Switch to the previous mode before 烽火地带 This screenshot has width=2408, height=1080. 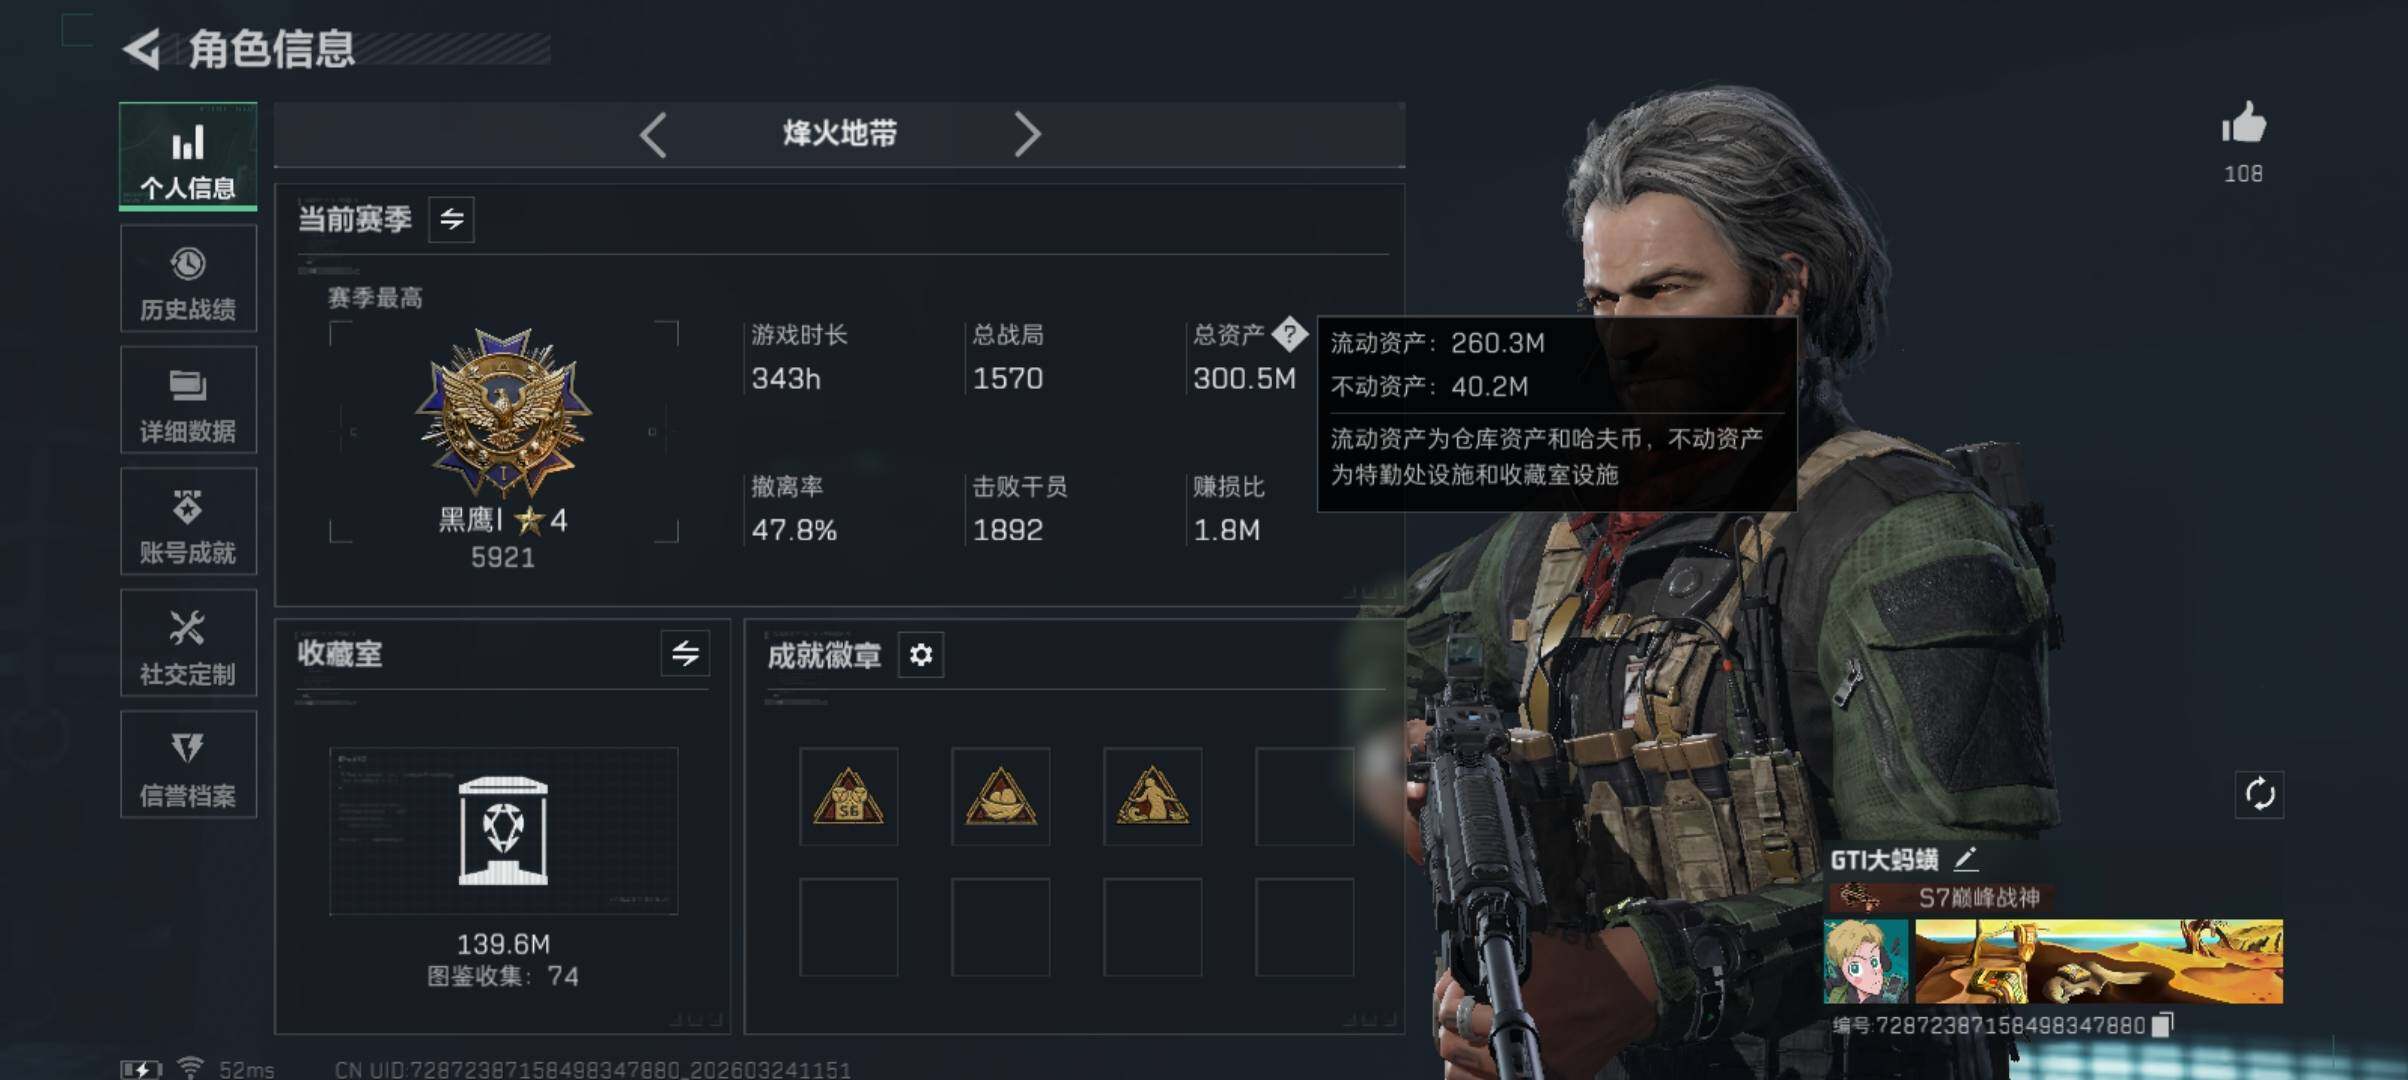point(653,134)
